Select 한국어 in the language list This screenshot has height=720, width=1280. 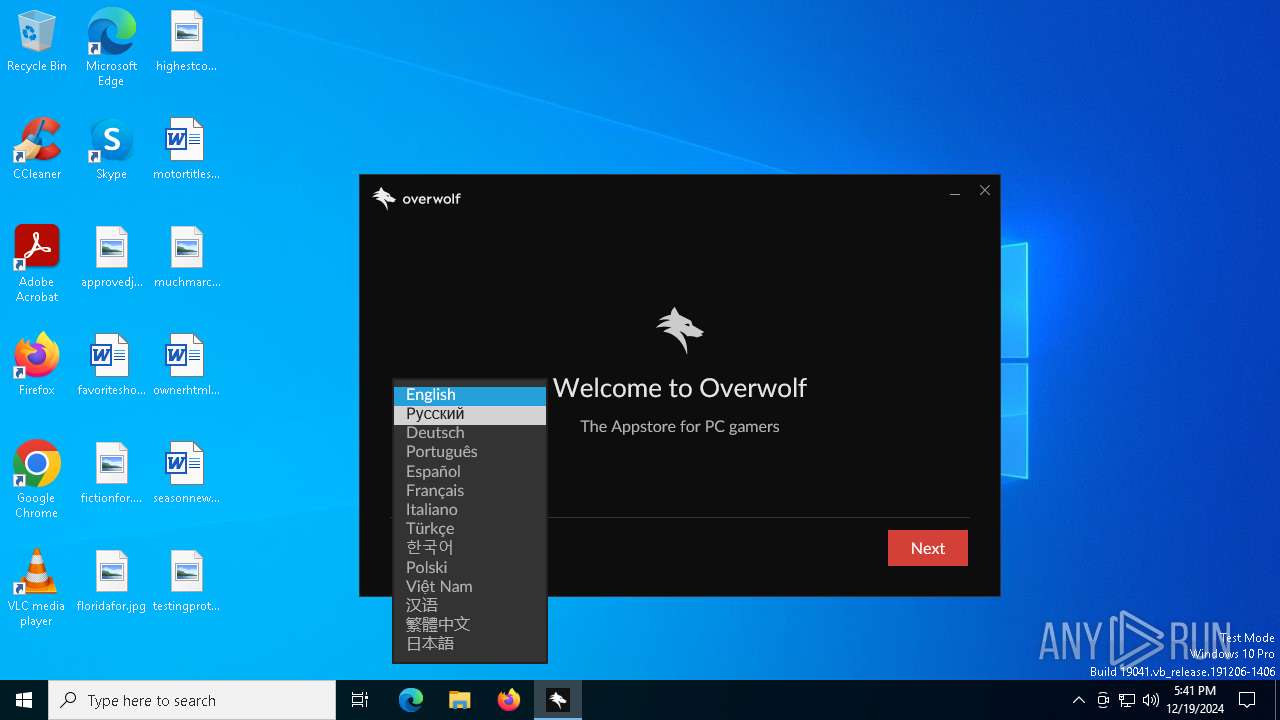click(470, 548)
